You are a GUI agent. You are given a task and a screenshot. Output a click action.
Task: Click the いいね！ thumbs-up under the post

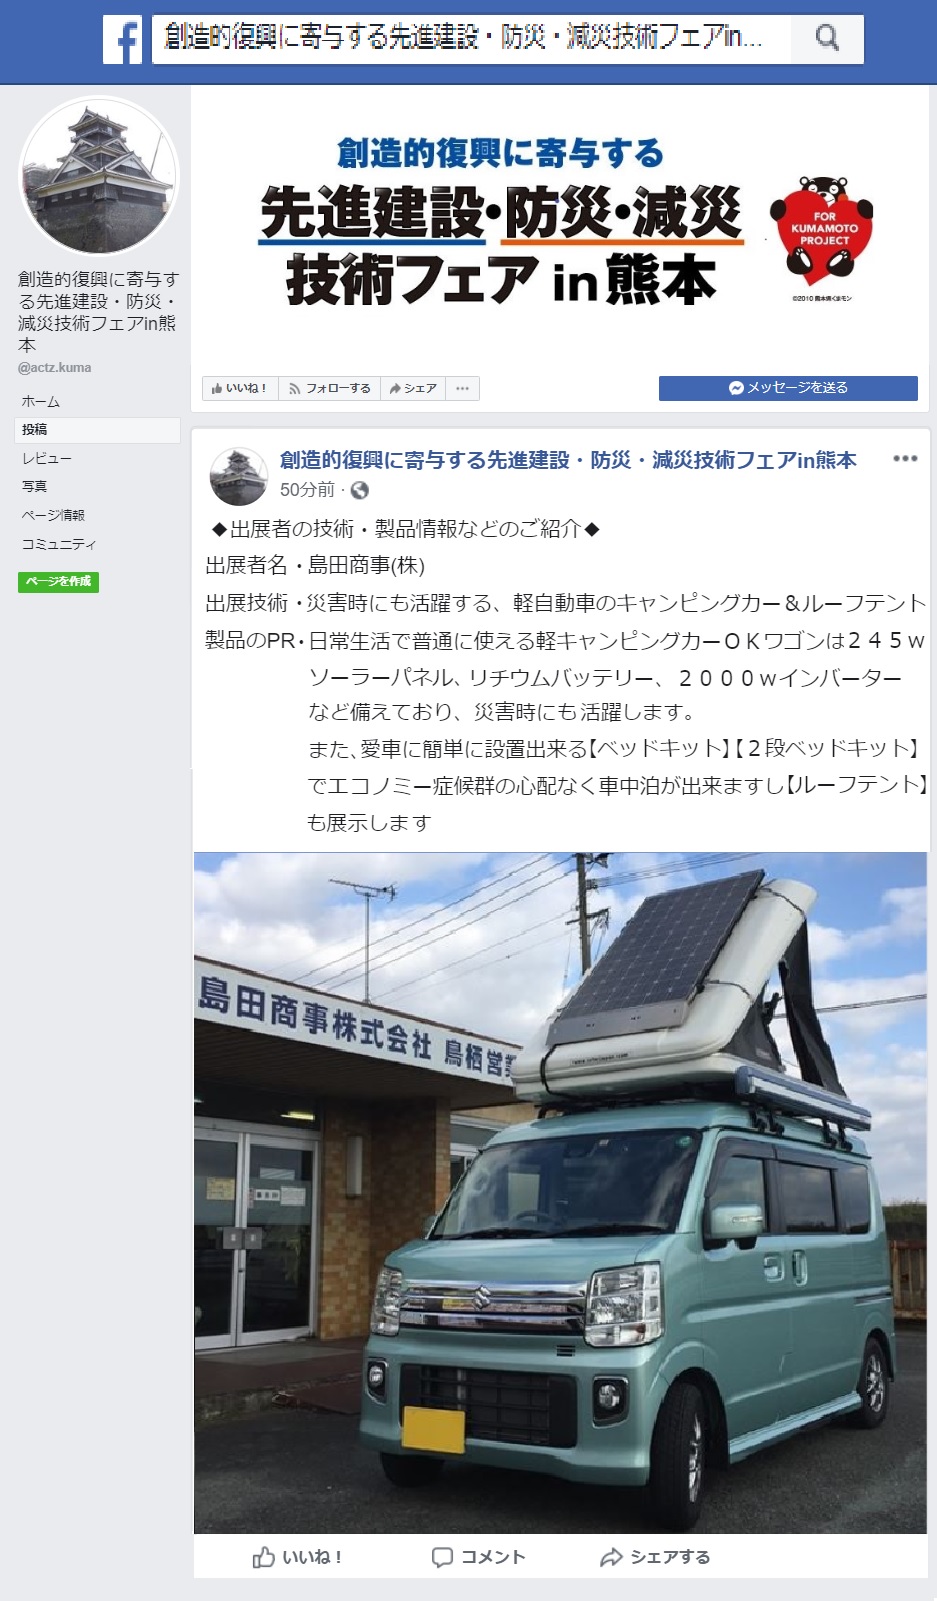[x=263, y=1557]
